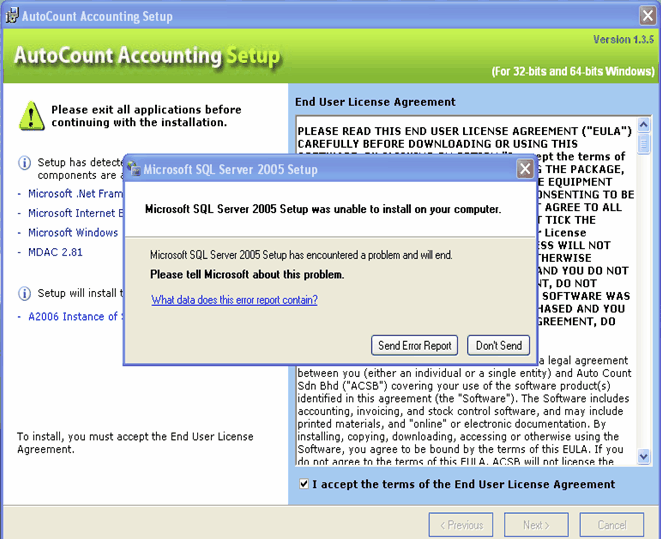The image size is (661, 539).
Task: Click the 'has encountered a problem and will end' line
Action: (301, 255)
